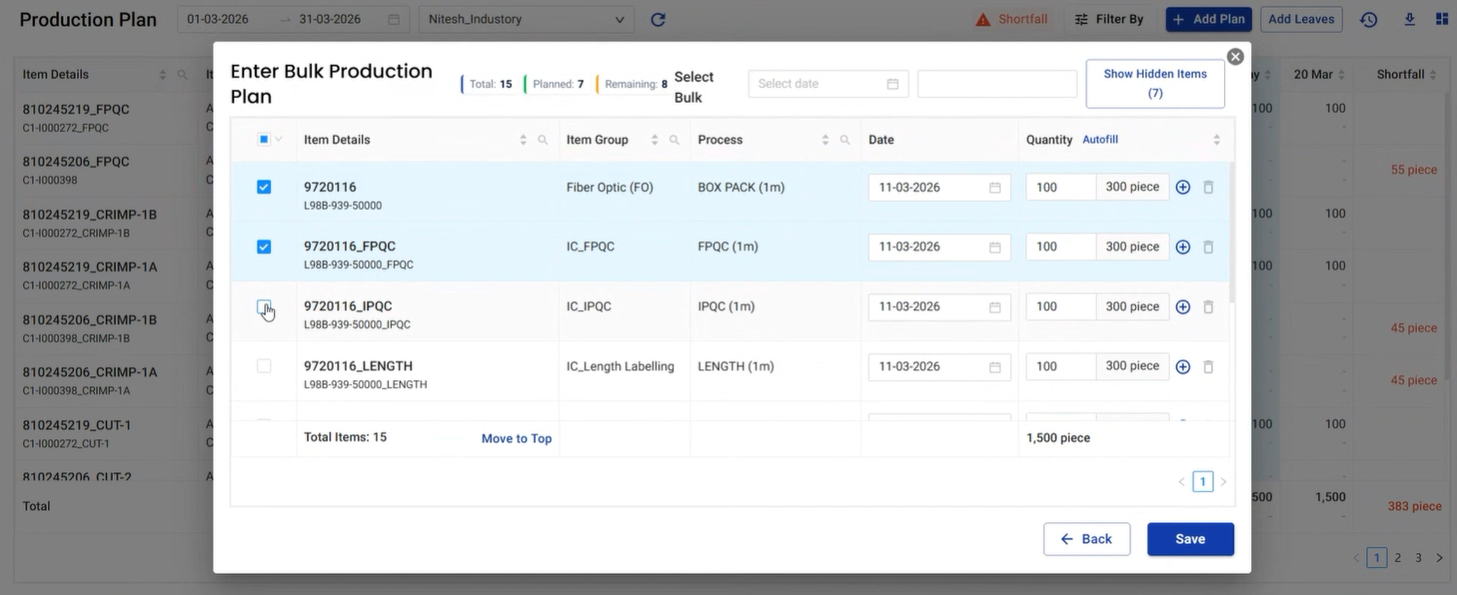Sort the Quantity column

(1216, 140)
